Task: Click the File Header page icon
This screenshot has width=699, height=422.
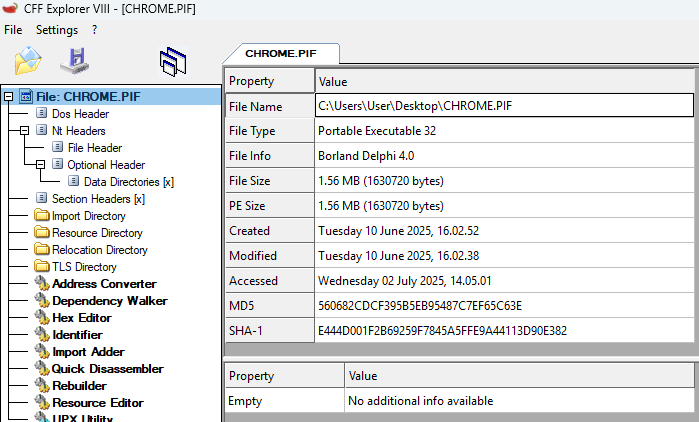Action: [x=58, y=147]
